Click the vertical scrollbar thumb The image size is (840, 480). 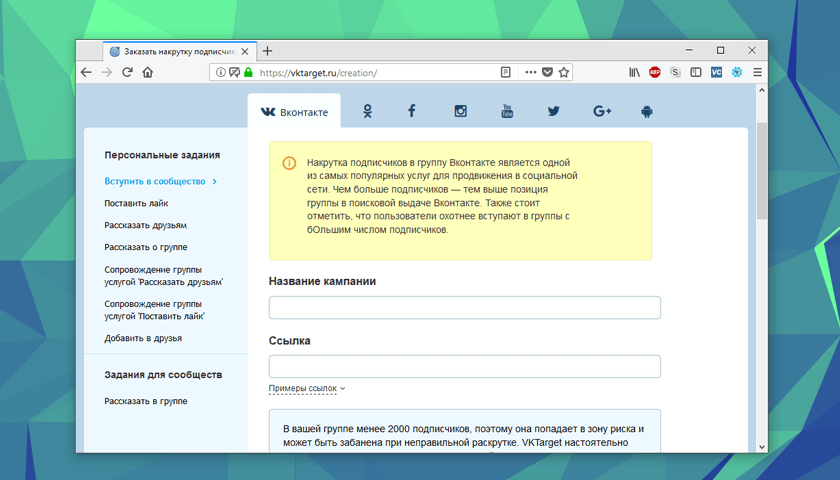762,170
